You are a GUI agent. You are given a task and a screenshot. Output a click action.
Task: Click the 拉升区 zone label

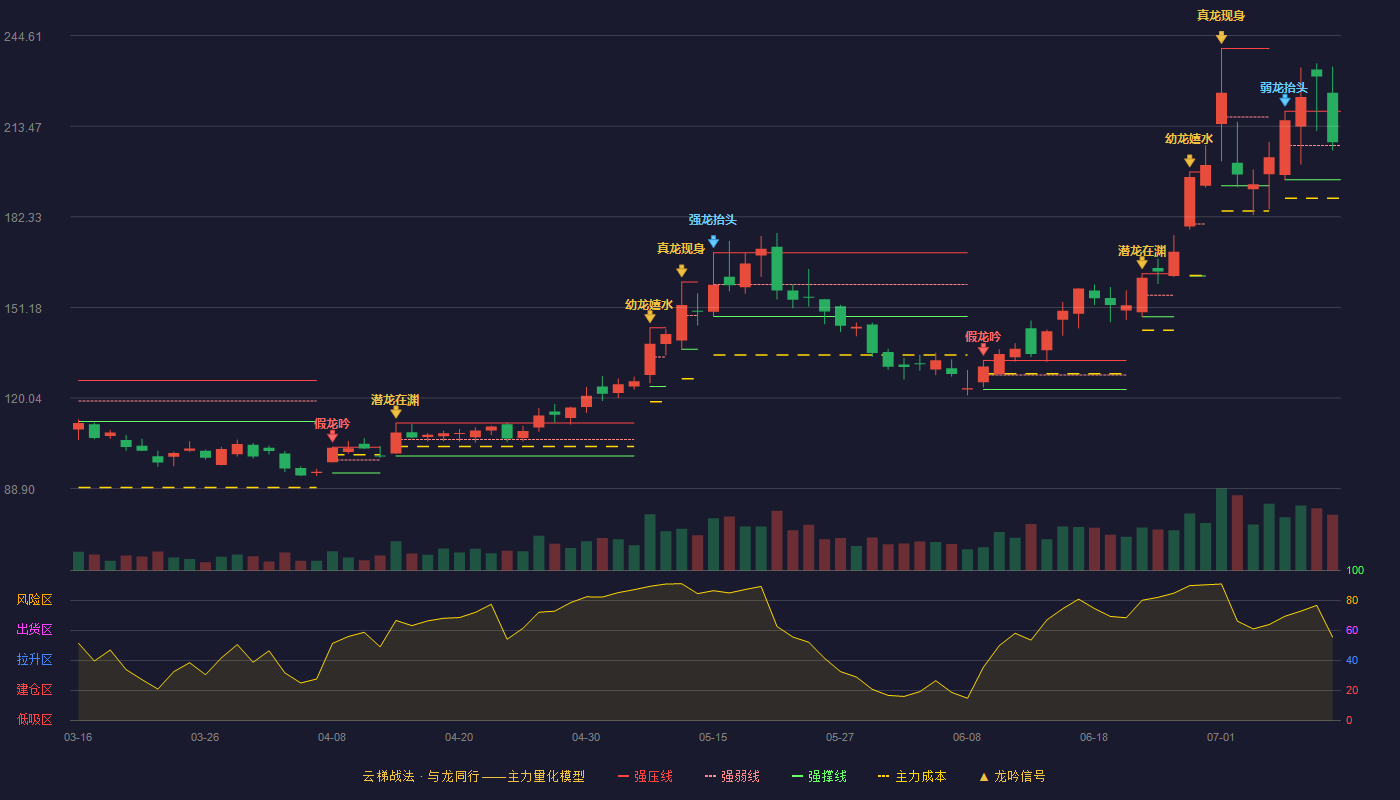point(35,660)
